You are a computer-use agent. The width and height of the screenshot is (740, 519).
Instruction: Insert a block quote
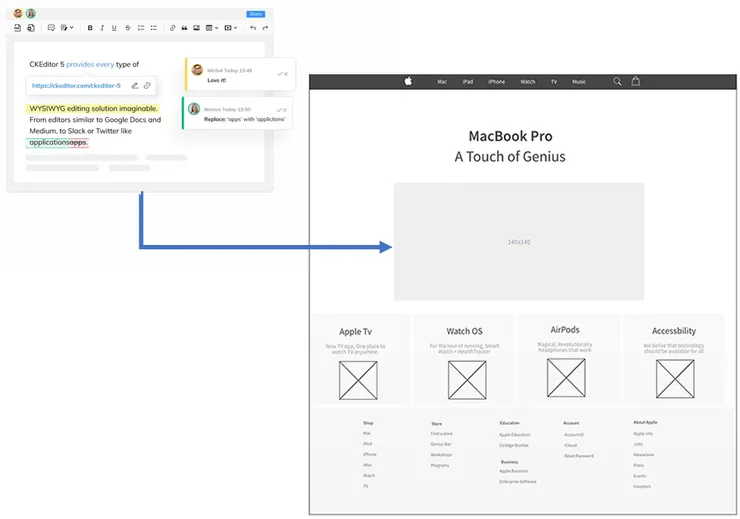(x=184, y=28)
